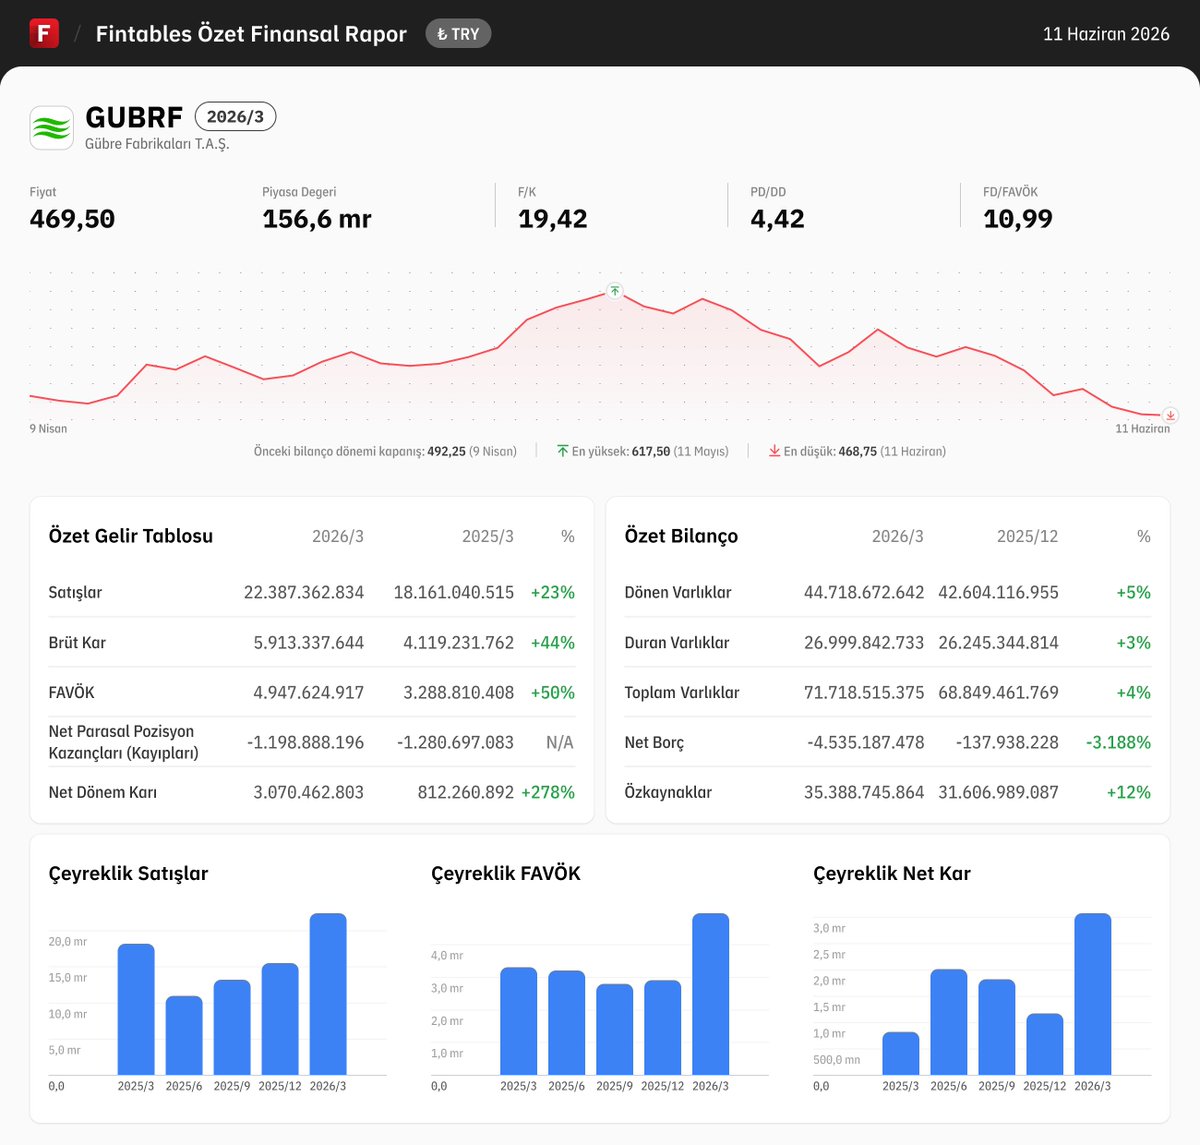The image size is (1200, 1145).
Task: Click the 500,0 mn axis label
Action: pyautogui.click(x=836, y=1060)
